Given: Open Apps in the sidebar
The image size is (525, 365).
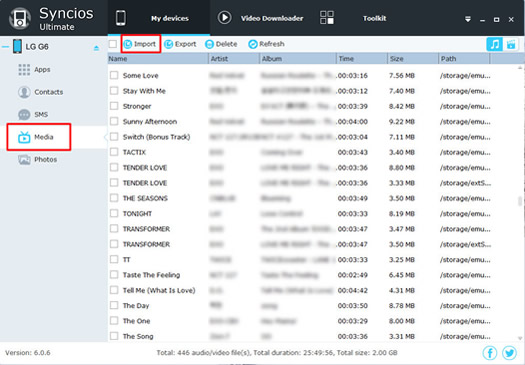Looking at the screenshot, I should (42, 70).
